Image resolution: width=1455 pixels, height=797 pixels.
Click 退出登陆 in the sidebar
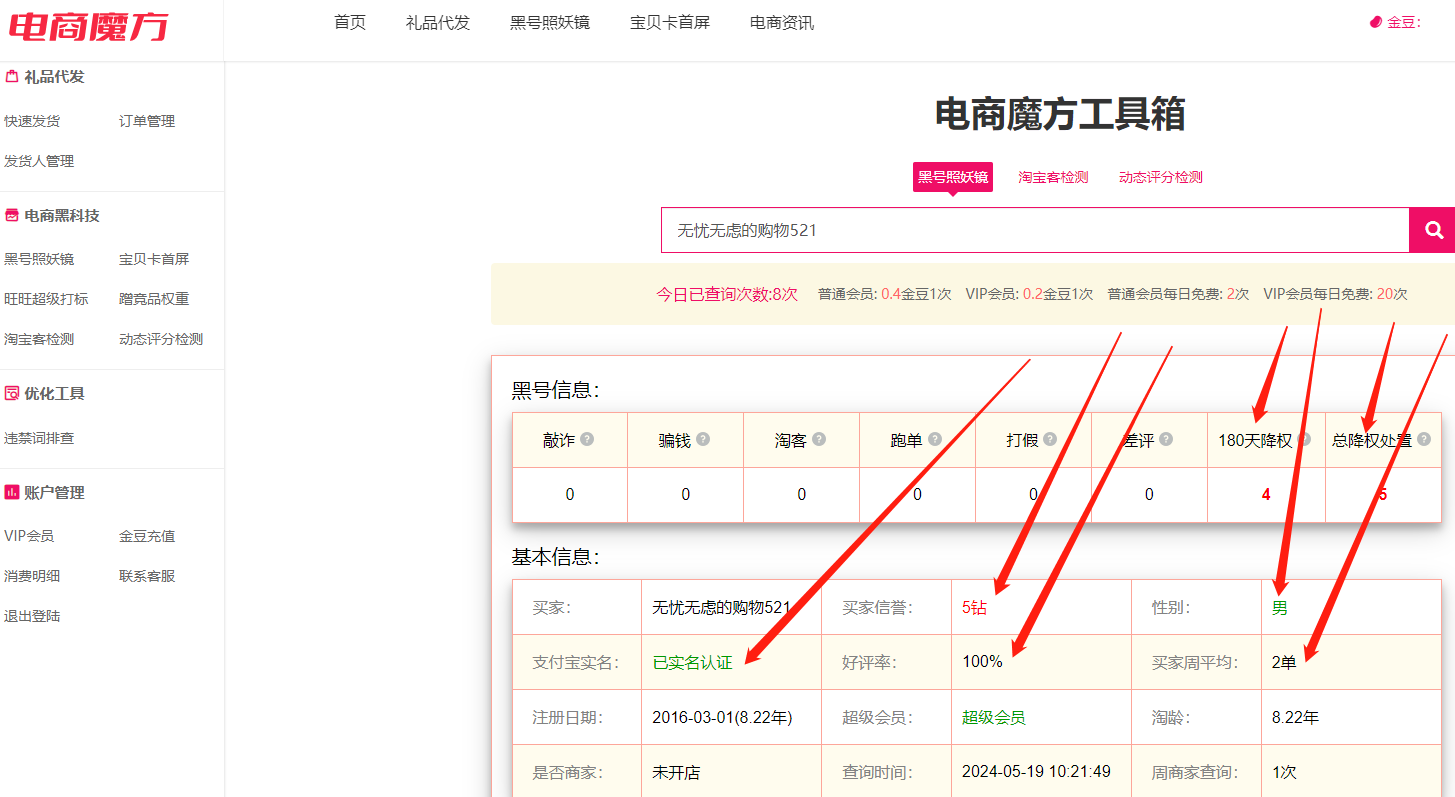[x=32, y=616]
